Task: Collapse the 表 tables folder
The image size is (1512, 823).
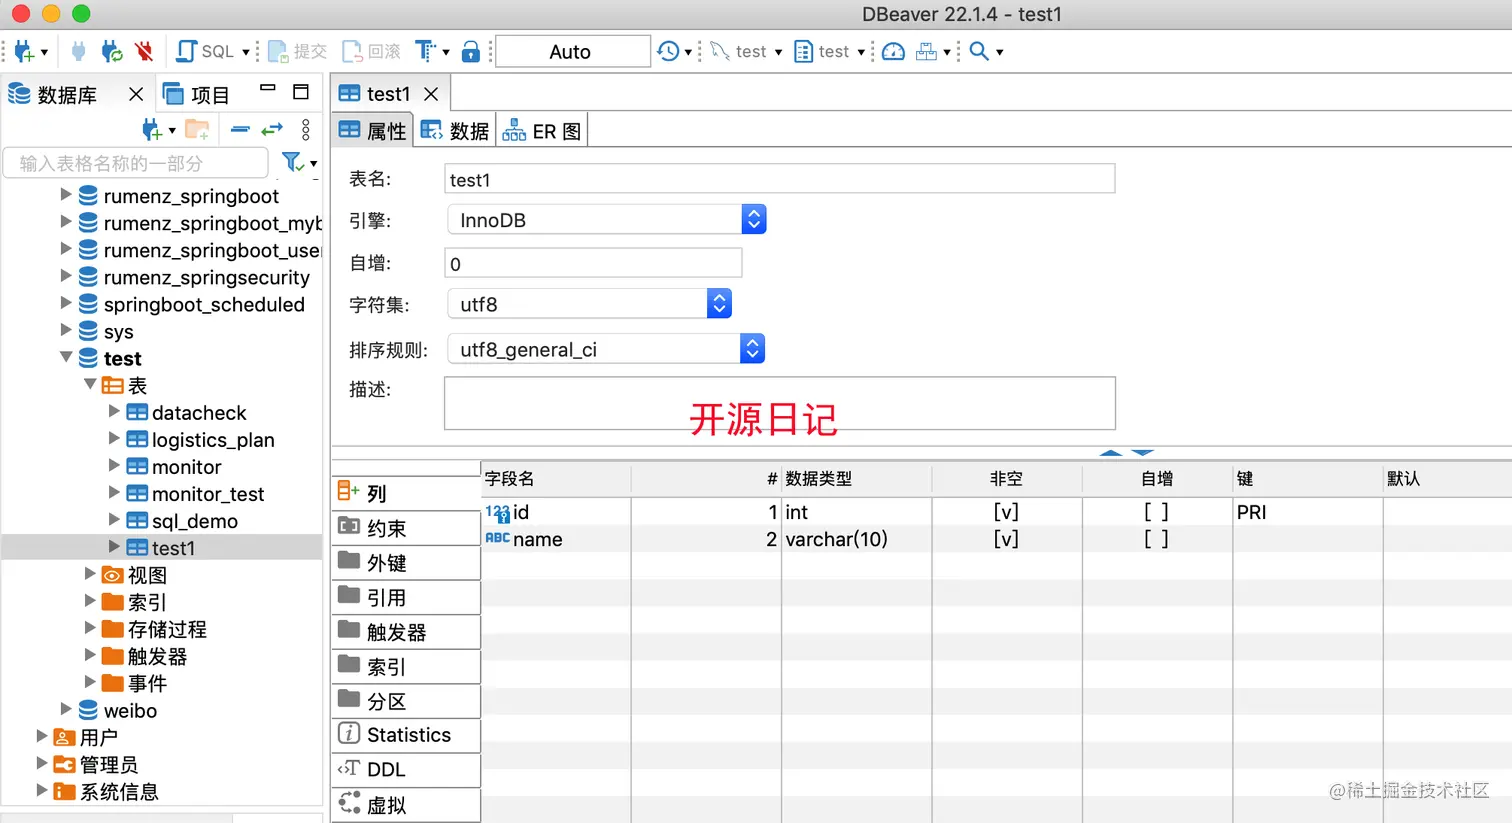Action: (x=90, y=384)
